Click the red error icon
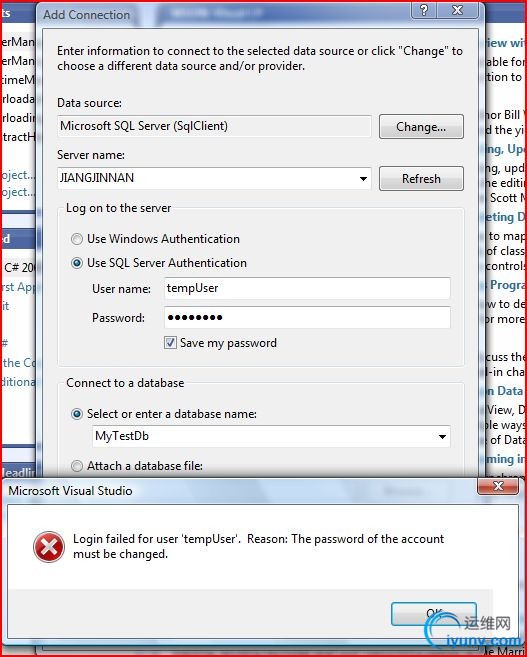 (x=49, y=547)
